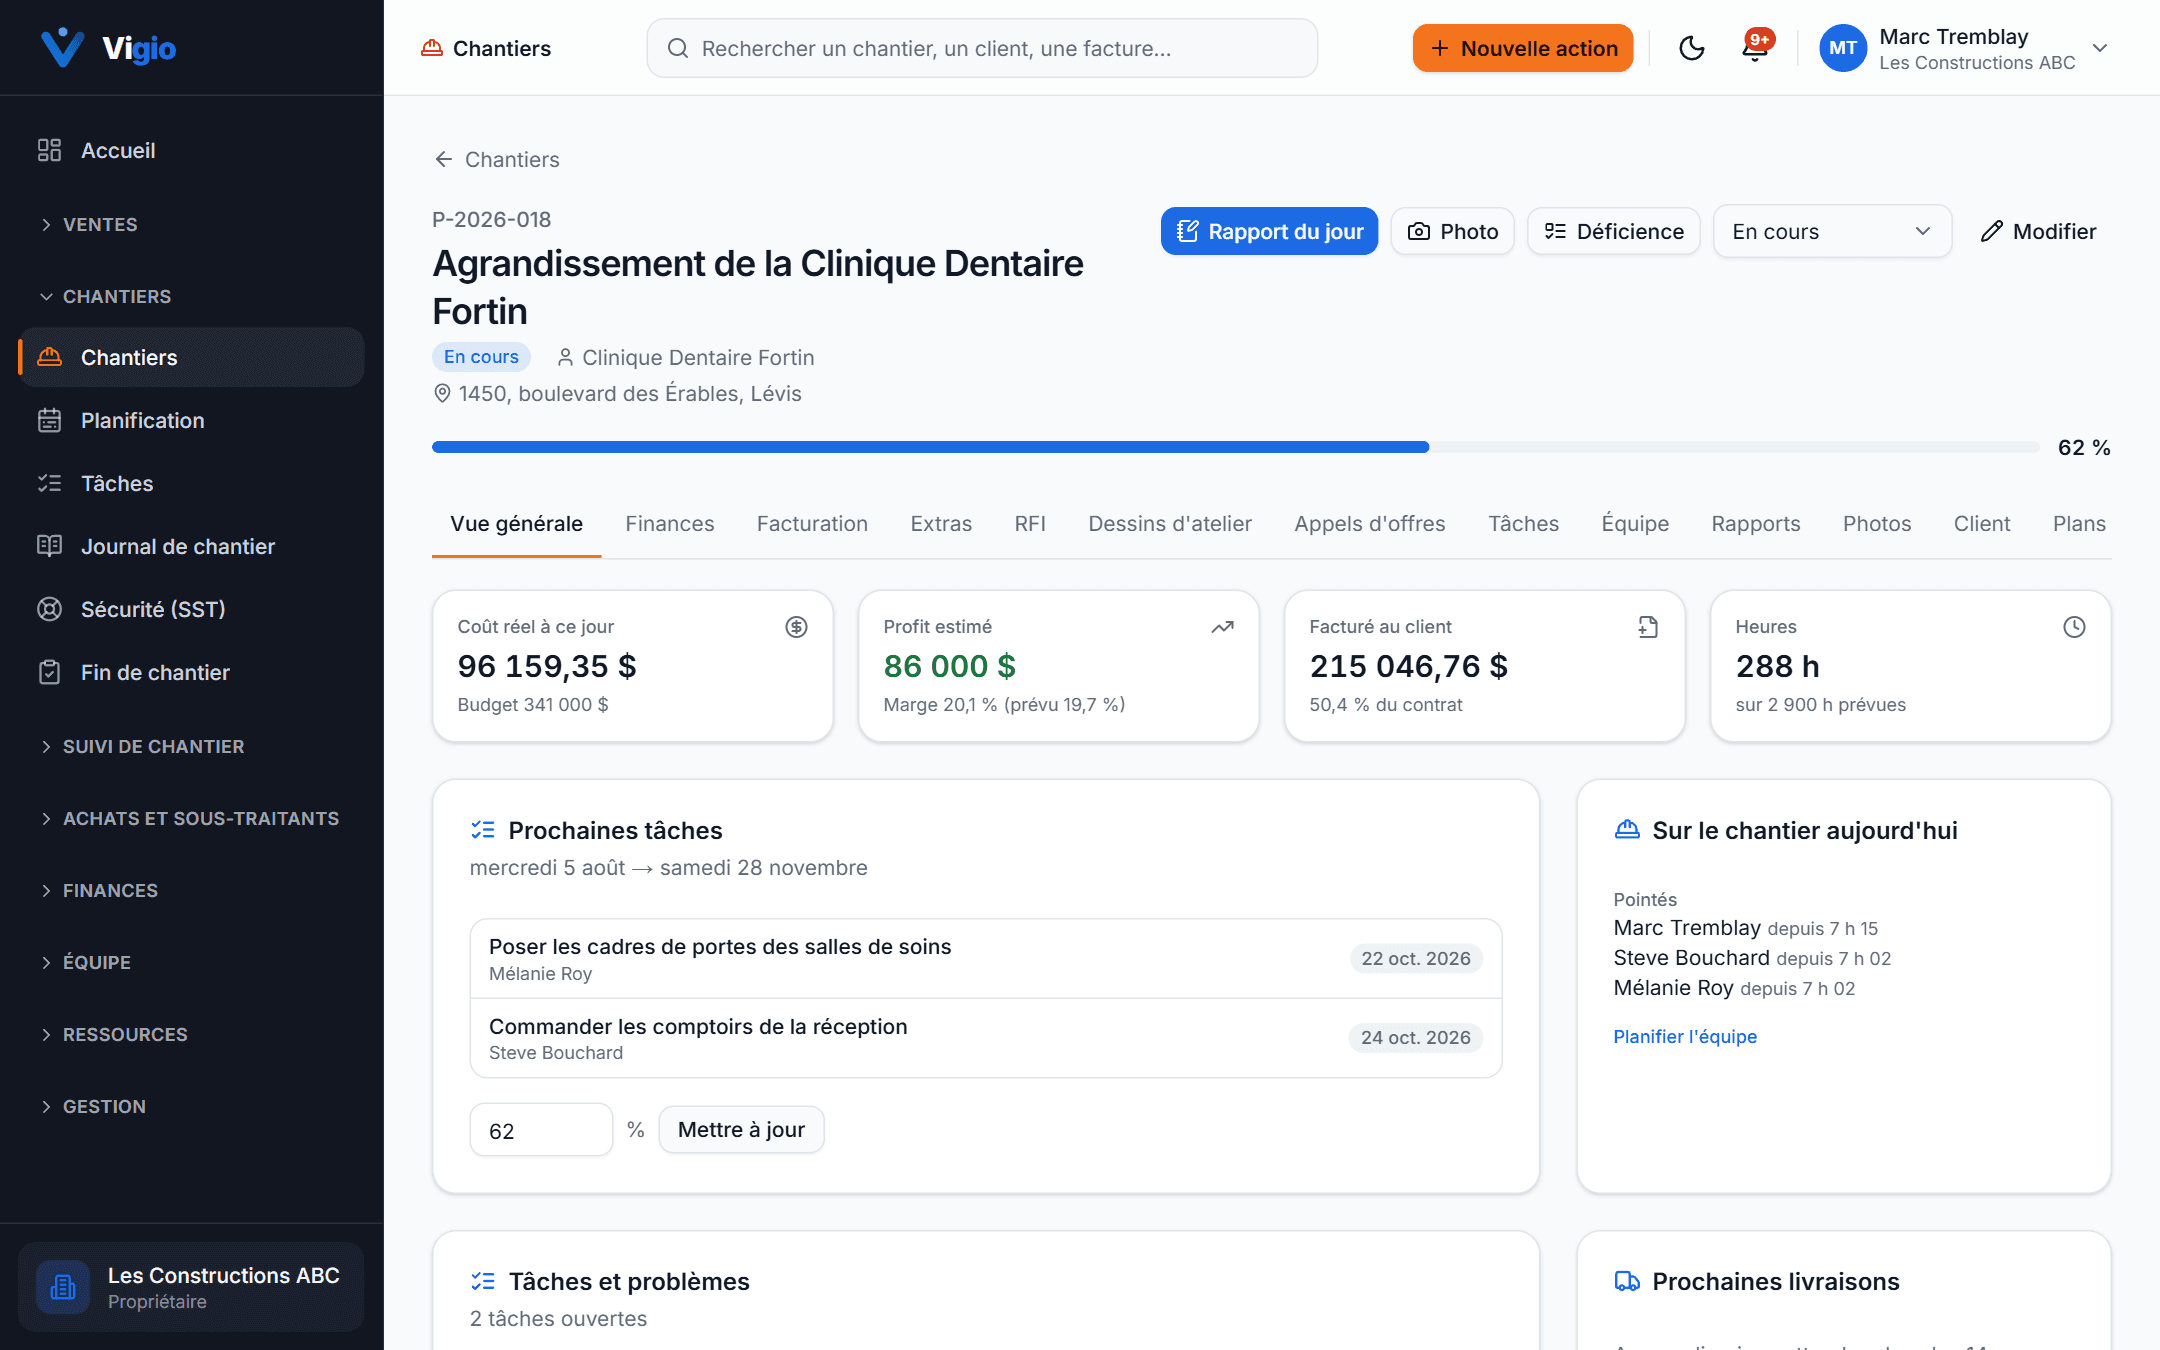Open Sécurité (SST) in sidebar
The width and height of the screenshot is (2160, 1350).
tap(191, 609)
